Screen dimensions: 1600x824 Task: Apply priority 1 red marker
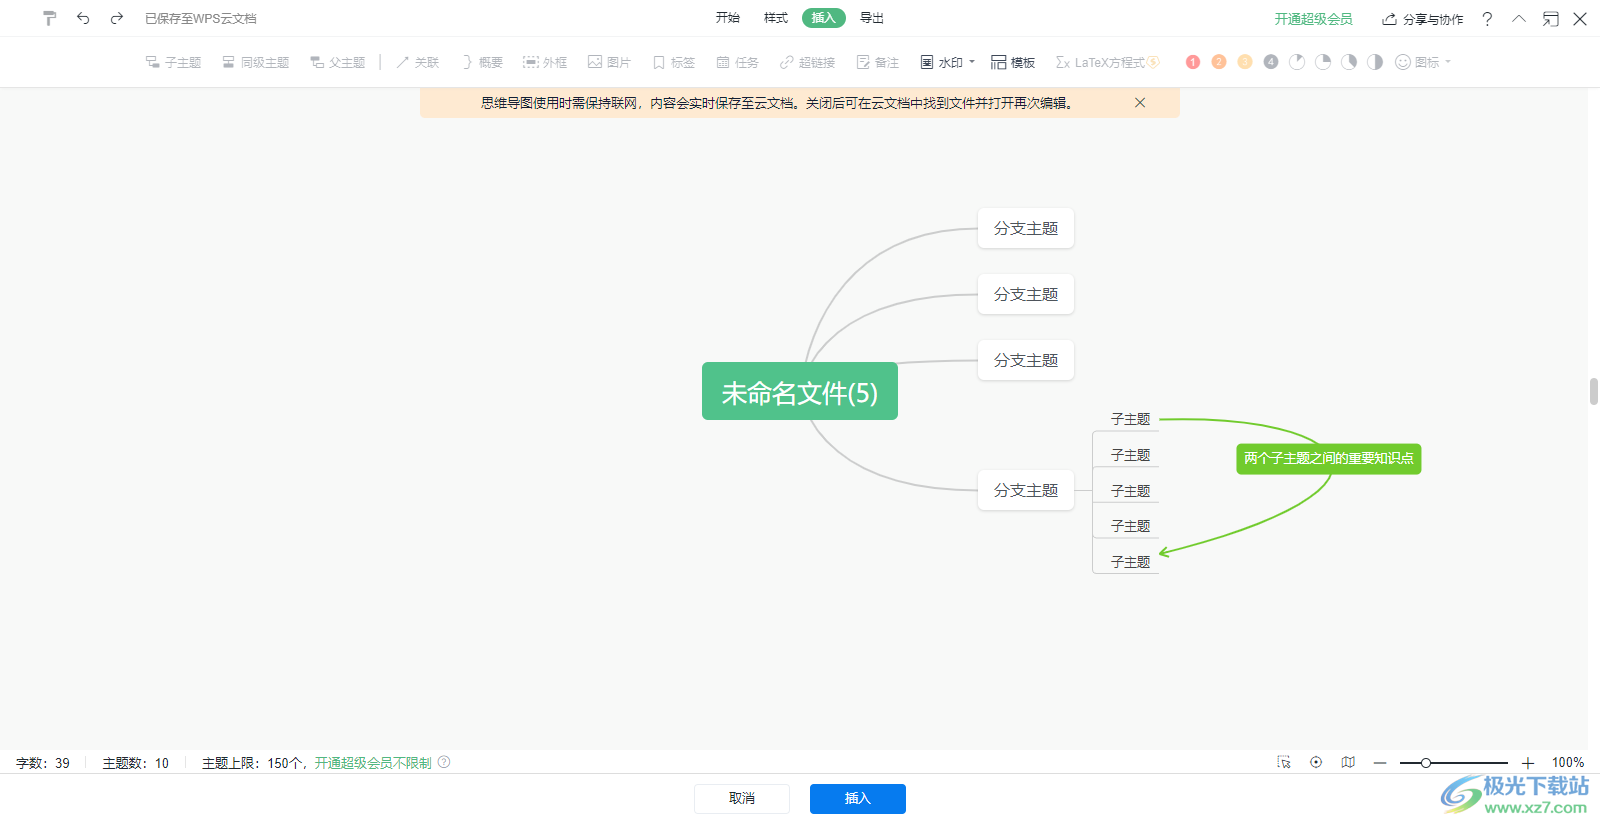[1193, 62]
